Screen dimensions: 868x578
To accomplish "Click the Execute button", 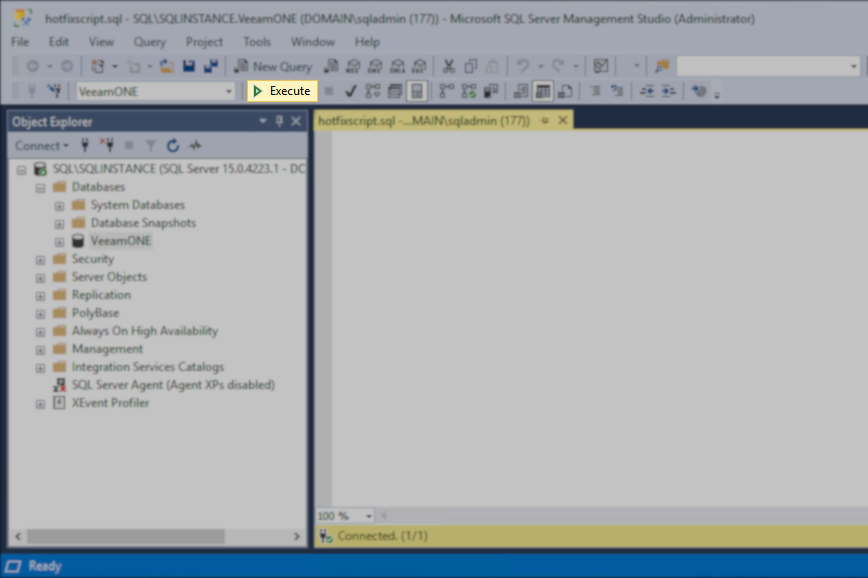I will [282, 91].
